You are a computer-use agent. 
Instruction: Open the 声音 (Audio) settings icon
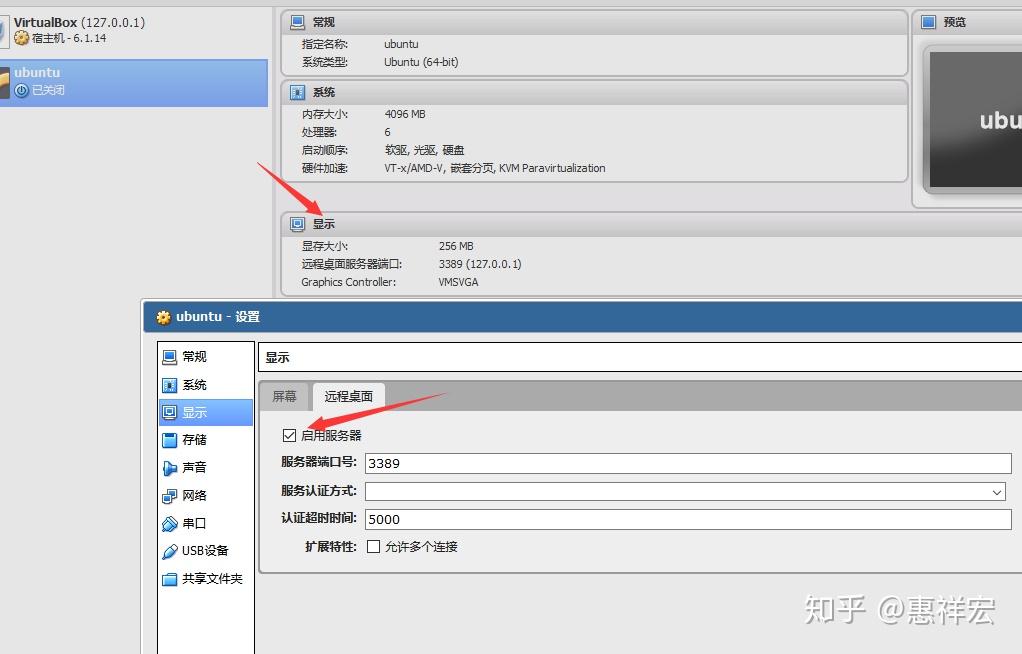pos(171,467)
